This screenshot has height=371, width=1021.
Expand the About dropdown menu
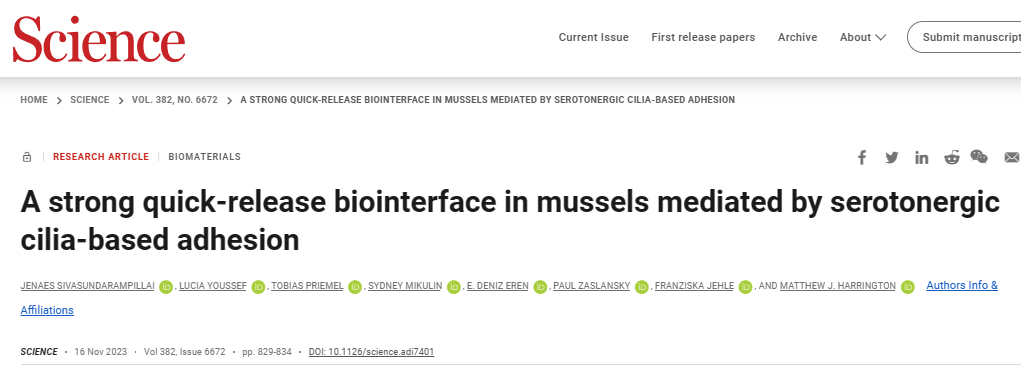(862, 37)
